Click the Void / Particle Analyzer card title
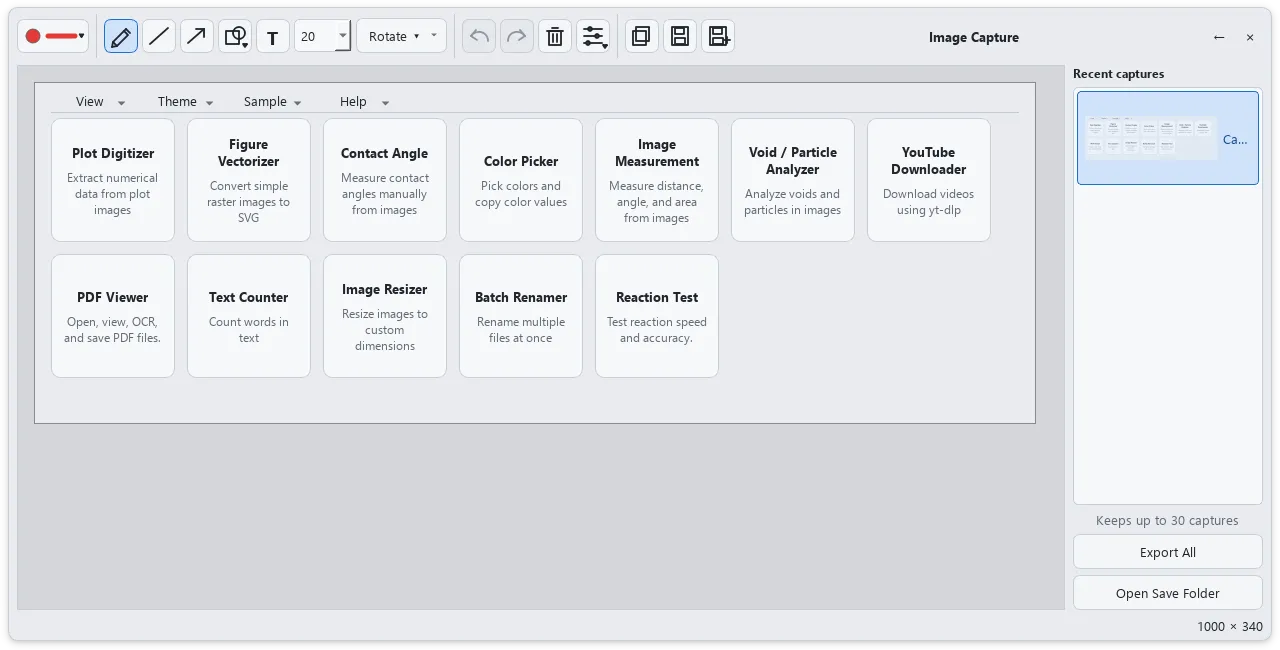Image resolution: width=1280 pixels, height=650 pixels. 793,161
